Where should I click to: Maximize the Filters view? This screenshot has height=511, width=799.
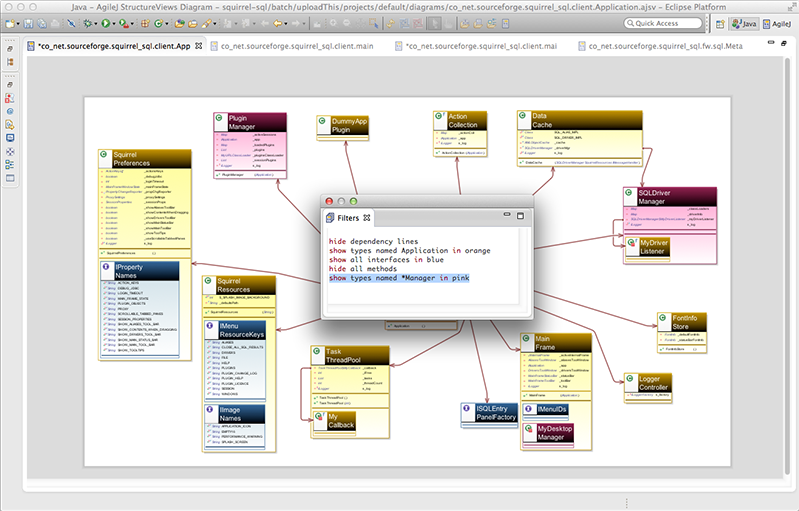tap(520, 216)
